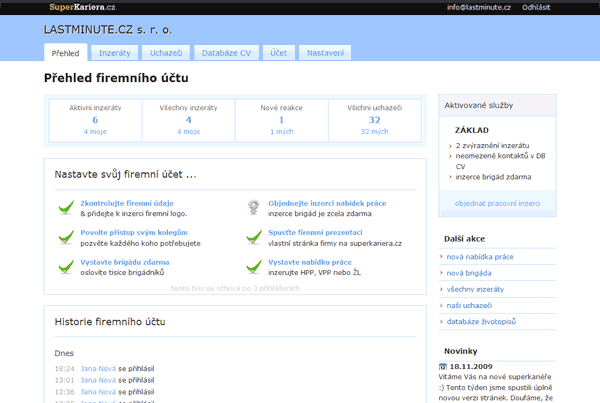
Task: Open the Vystavte nabídku práce link
Action: pyautogui.click(x=310, y=262)
